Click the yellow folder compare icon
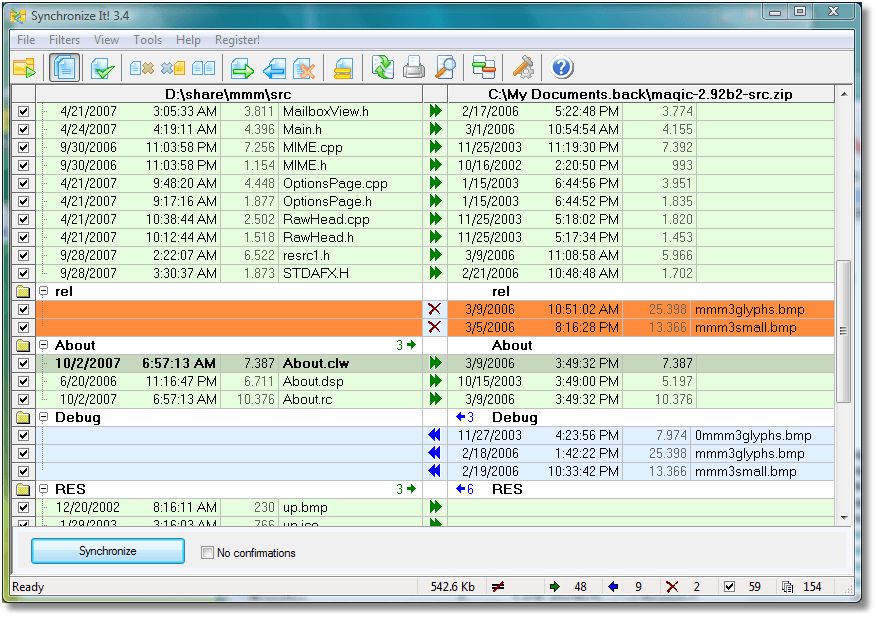 pos(24,68)
